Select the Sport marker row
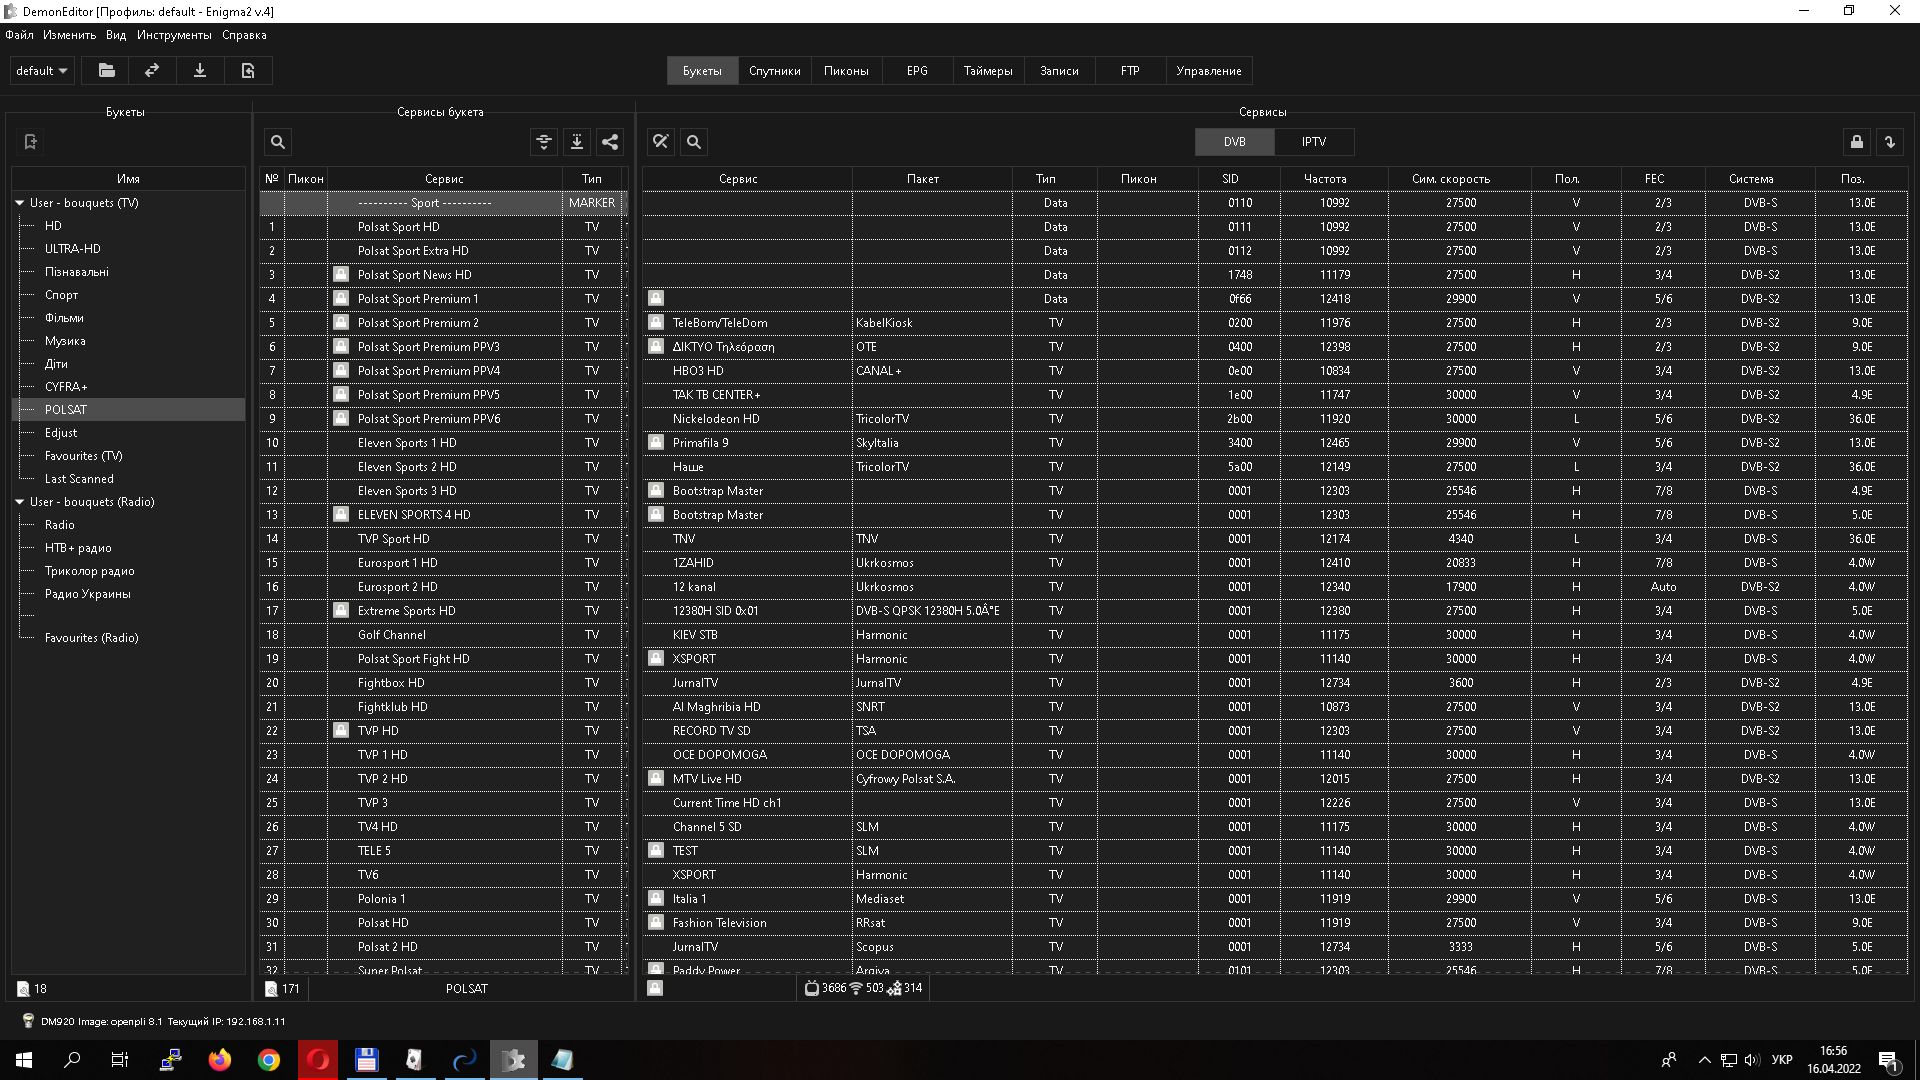 (444, 203)
